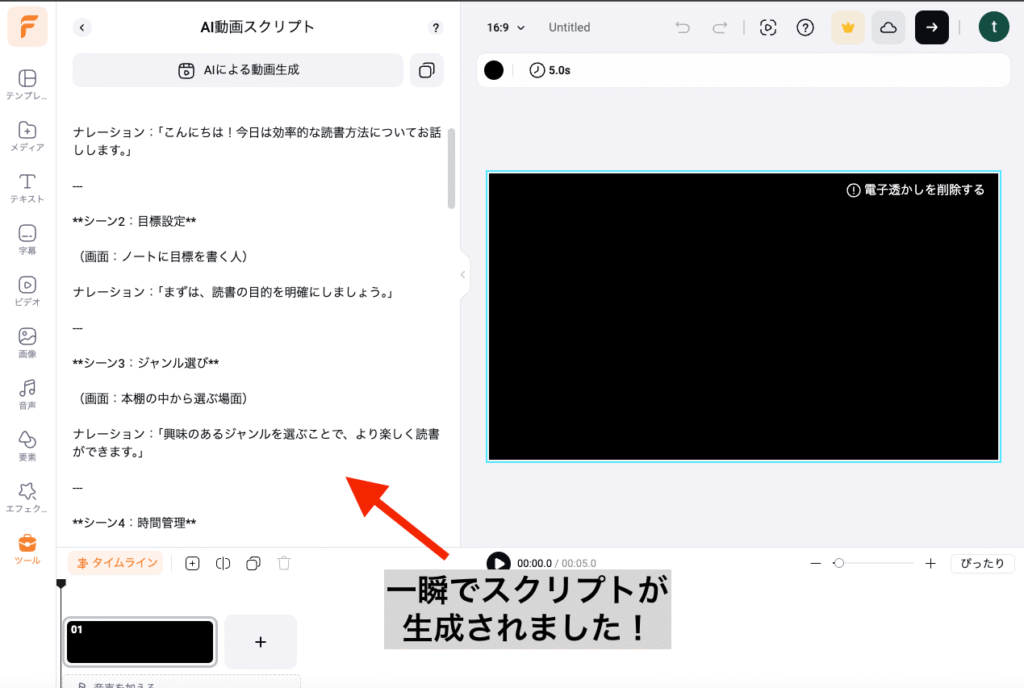Viewport: 1024px width, 688px height.
Task: Adjust the timeline zoom slider handle
Action: 839,563
